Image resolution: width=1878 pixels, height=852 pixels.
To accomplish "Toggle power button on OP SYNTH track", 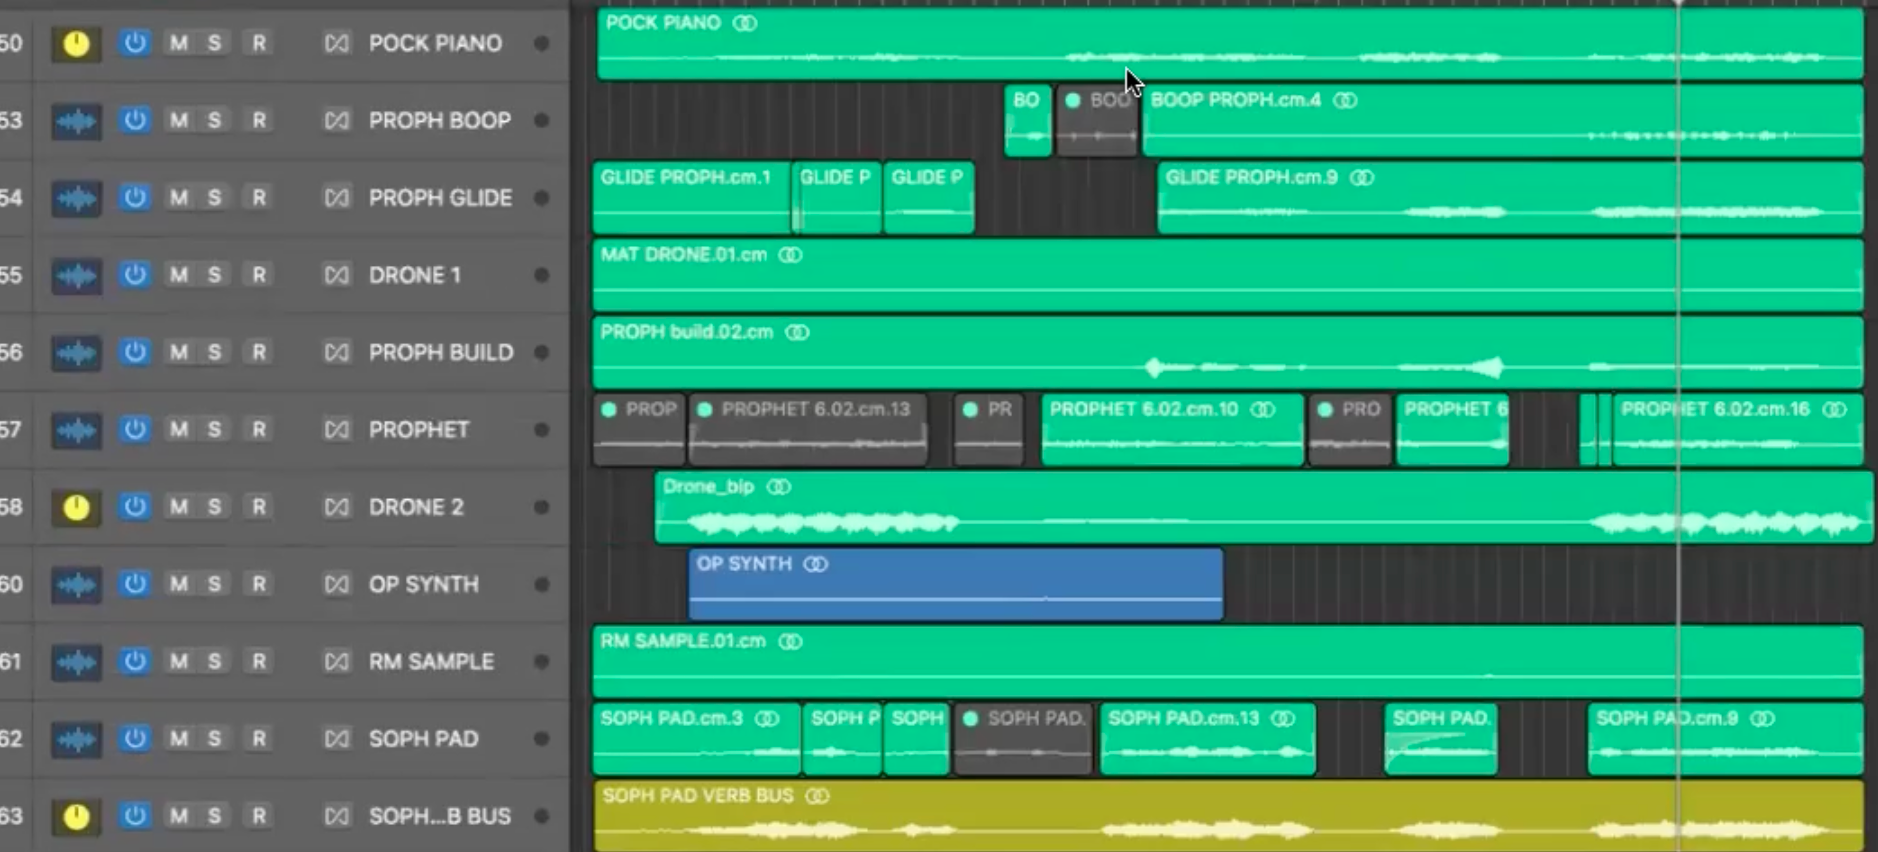I will 134,584.
